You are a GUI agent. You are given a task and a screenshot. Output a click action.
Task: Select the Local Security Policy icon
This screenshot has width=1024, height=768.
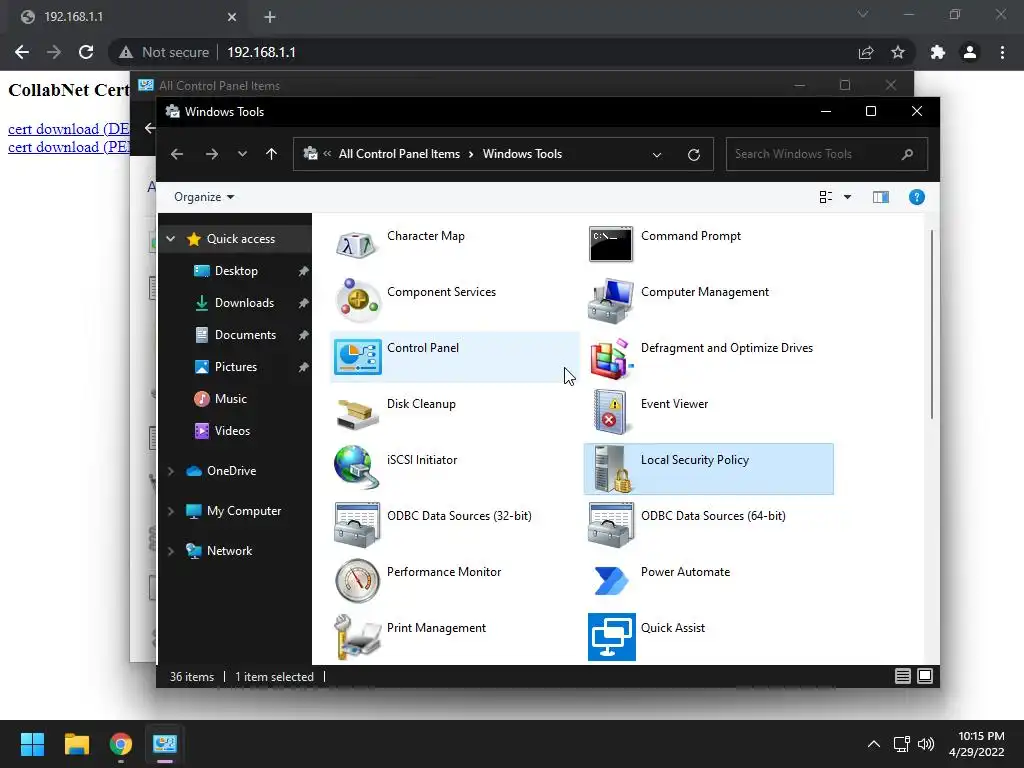[x=611, y=469]
